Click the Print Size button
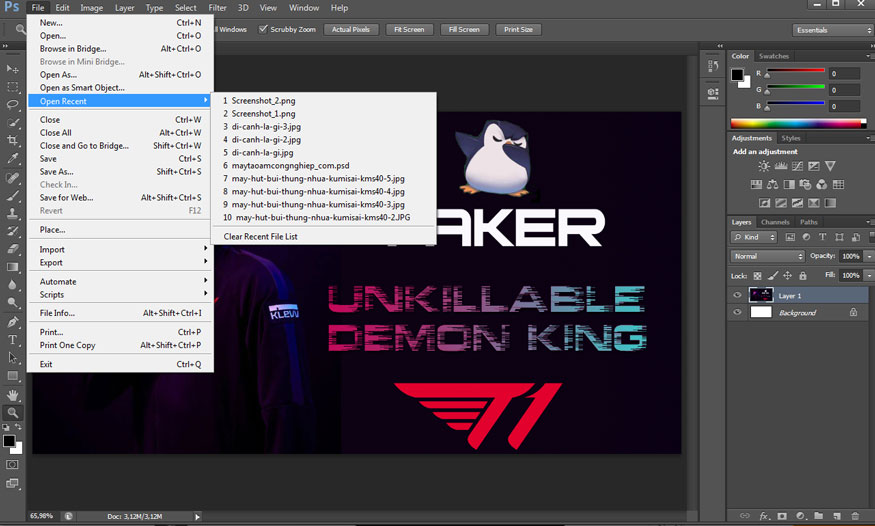This screenshot has height=526, width=875. [x=518, y=30]
